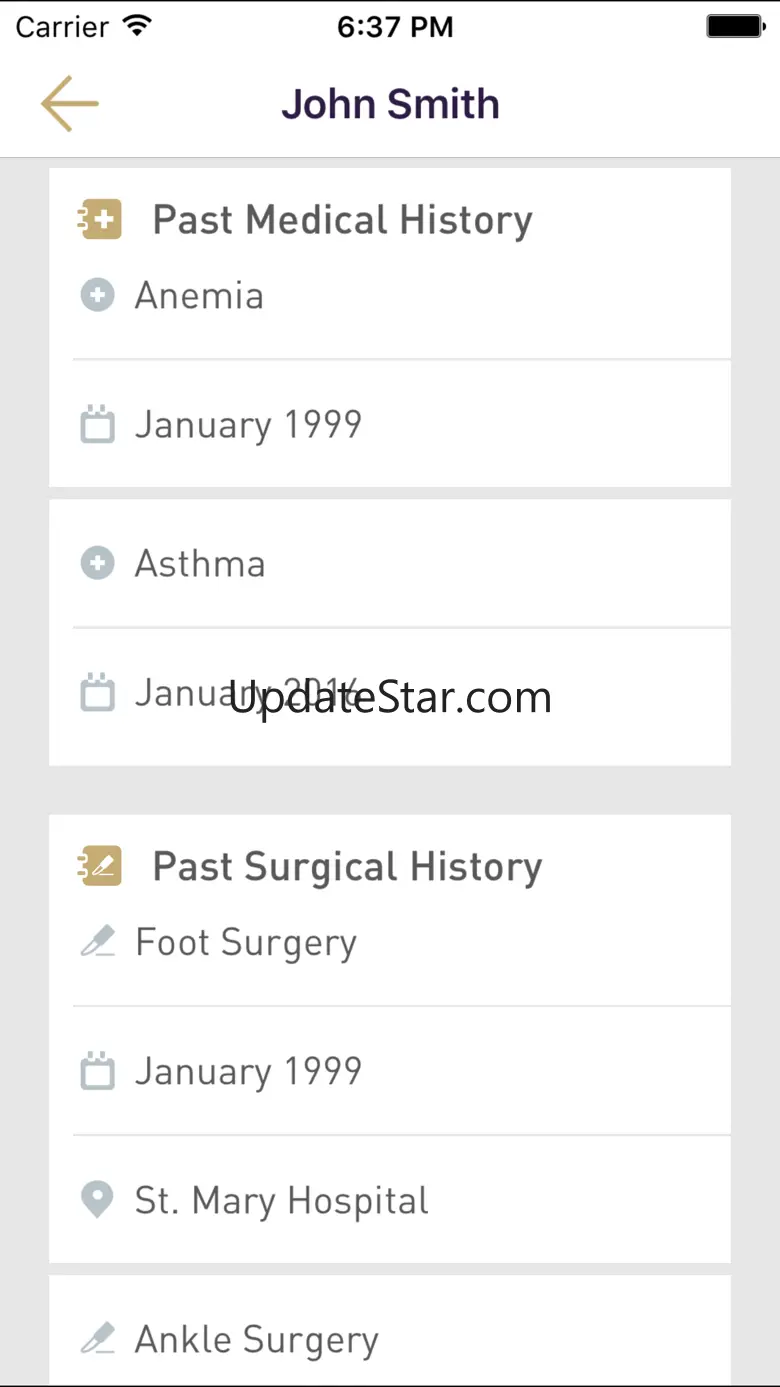Click the calendar icon for Foot Surgery date
Screen dimensions: 780x1387
(97, 1072)
